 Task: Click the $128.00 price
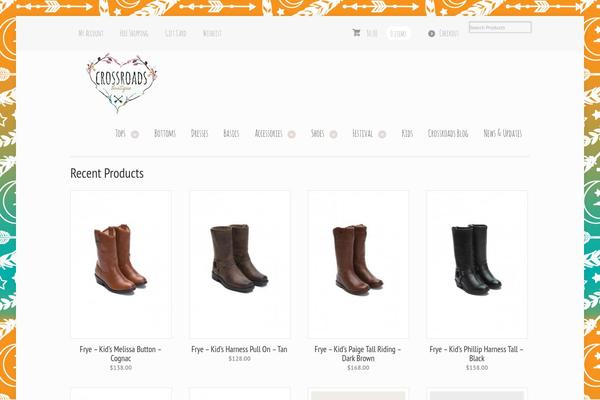240,359
